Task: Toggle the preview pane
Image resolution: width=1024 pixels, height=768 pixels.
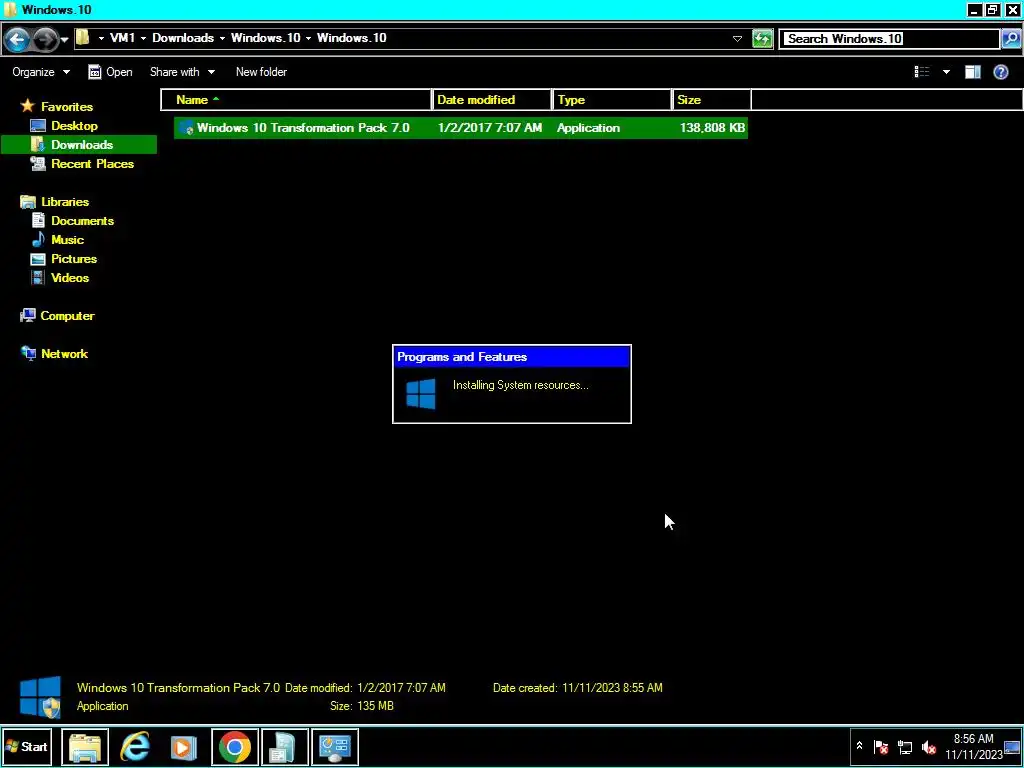Action: [972, 72]
